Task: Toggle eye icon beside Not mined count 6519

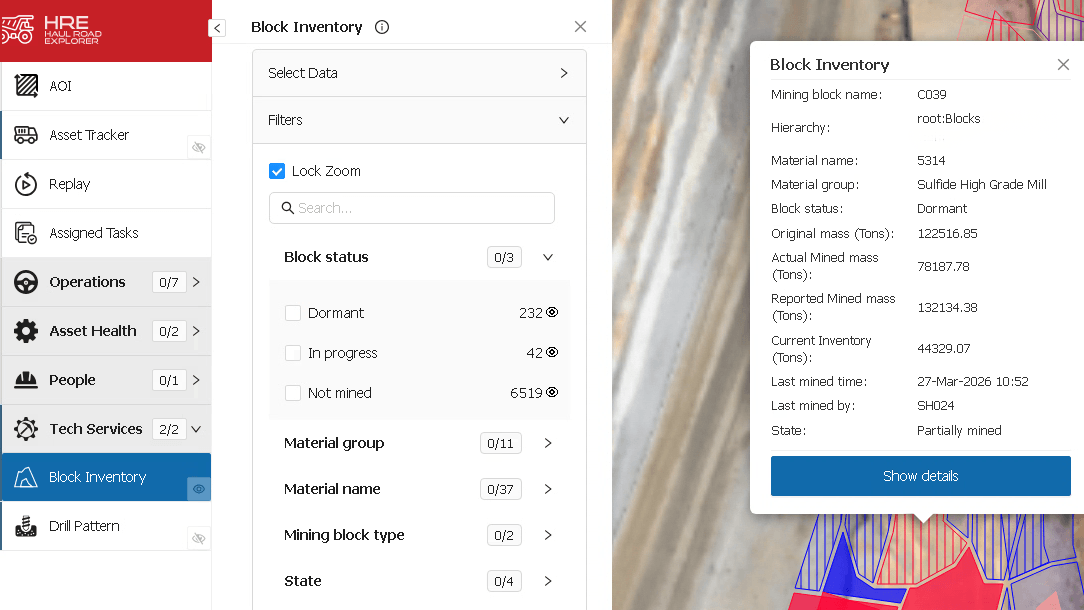Action: pos(552,392)
